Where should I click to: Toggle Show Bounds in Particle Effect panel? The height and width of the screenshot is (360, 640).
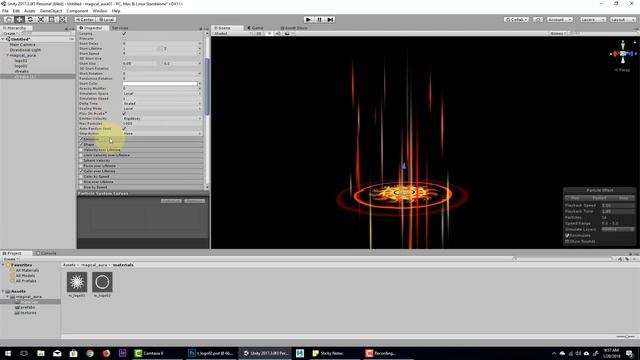click(567, 242)
